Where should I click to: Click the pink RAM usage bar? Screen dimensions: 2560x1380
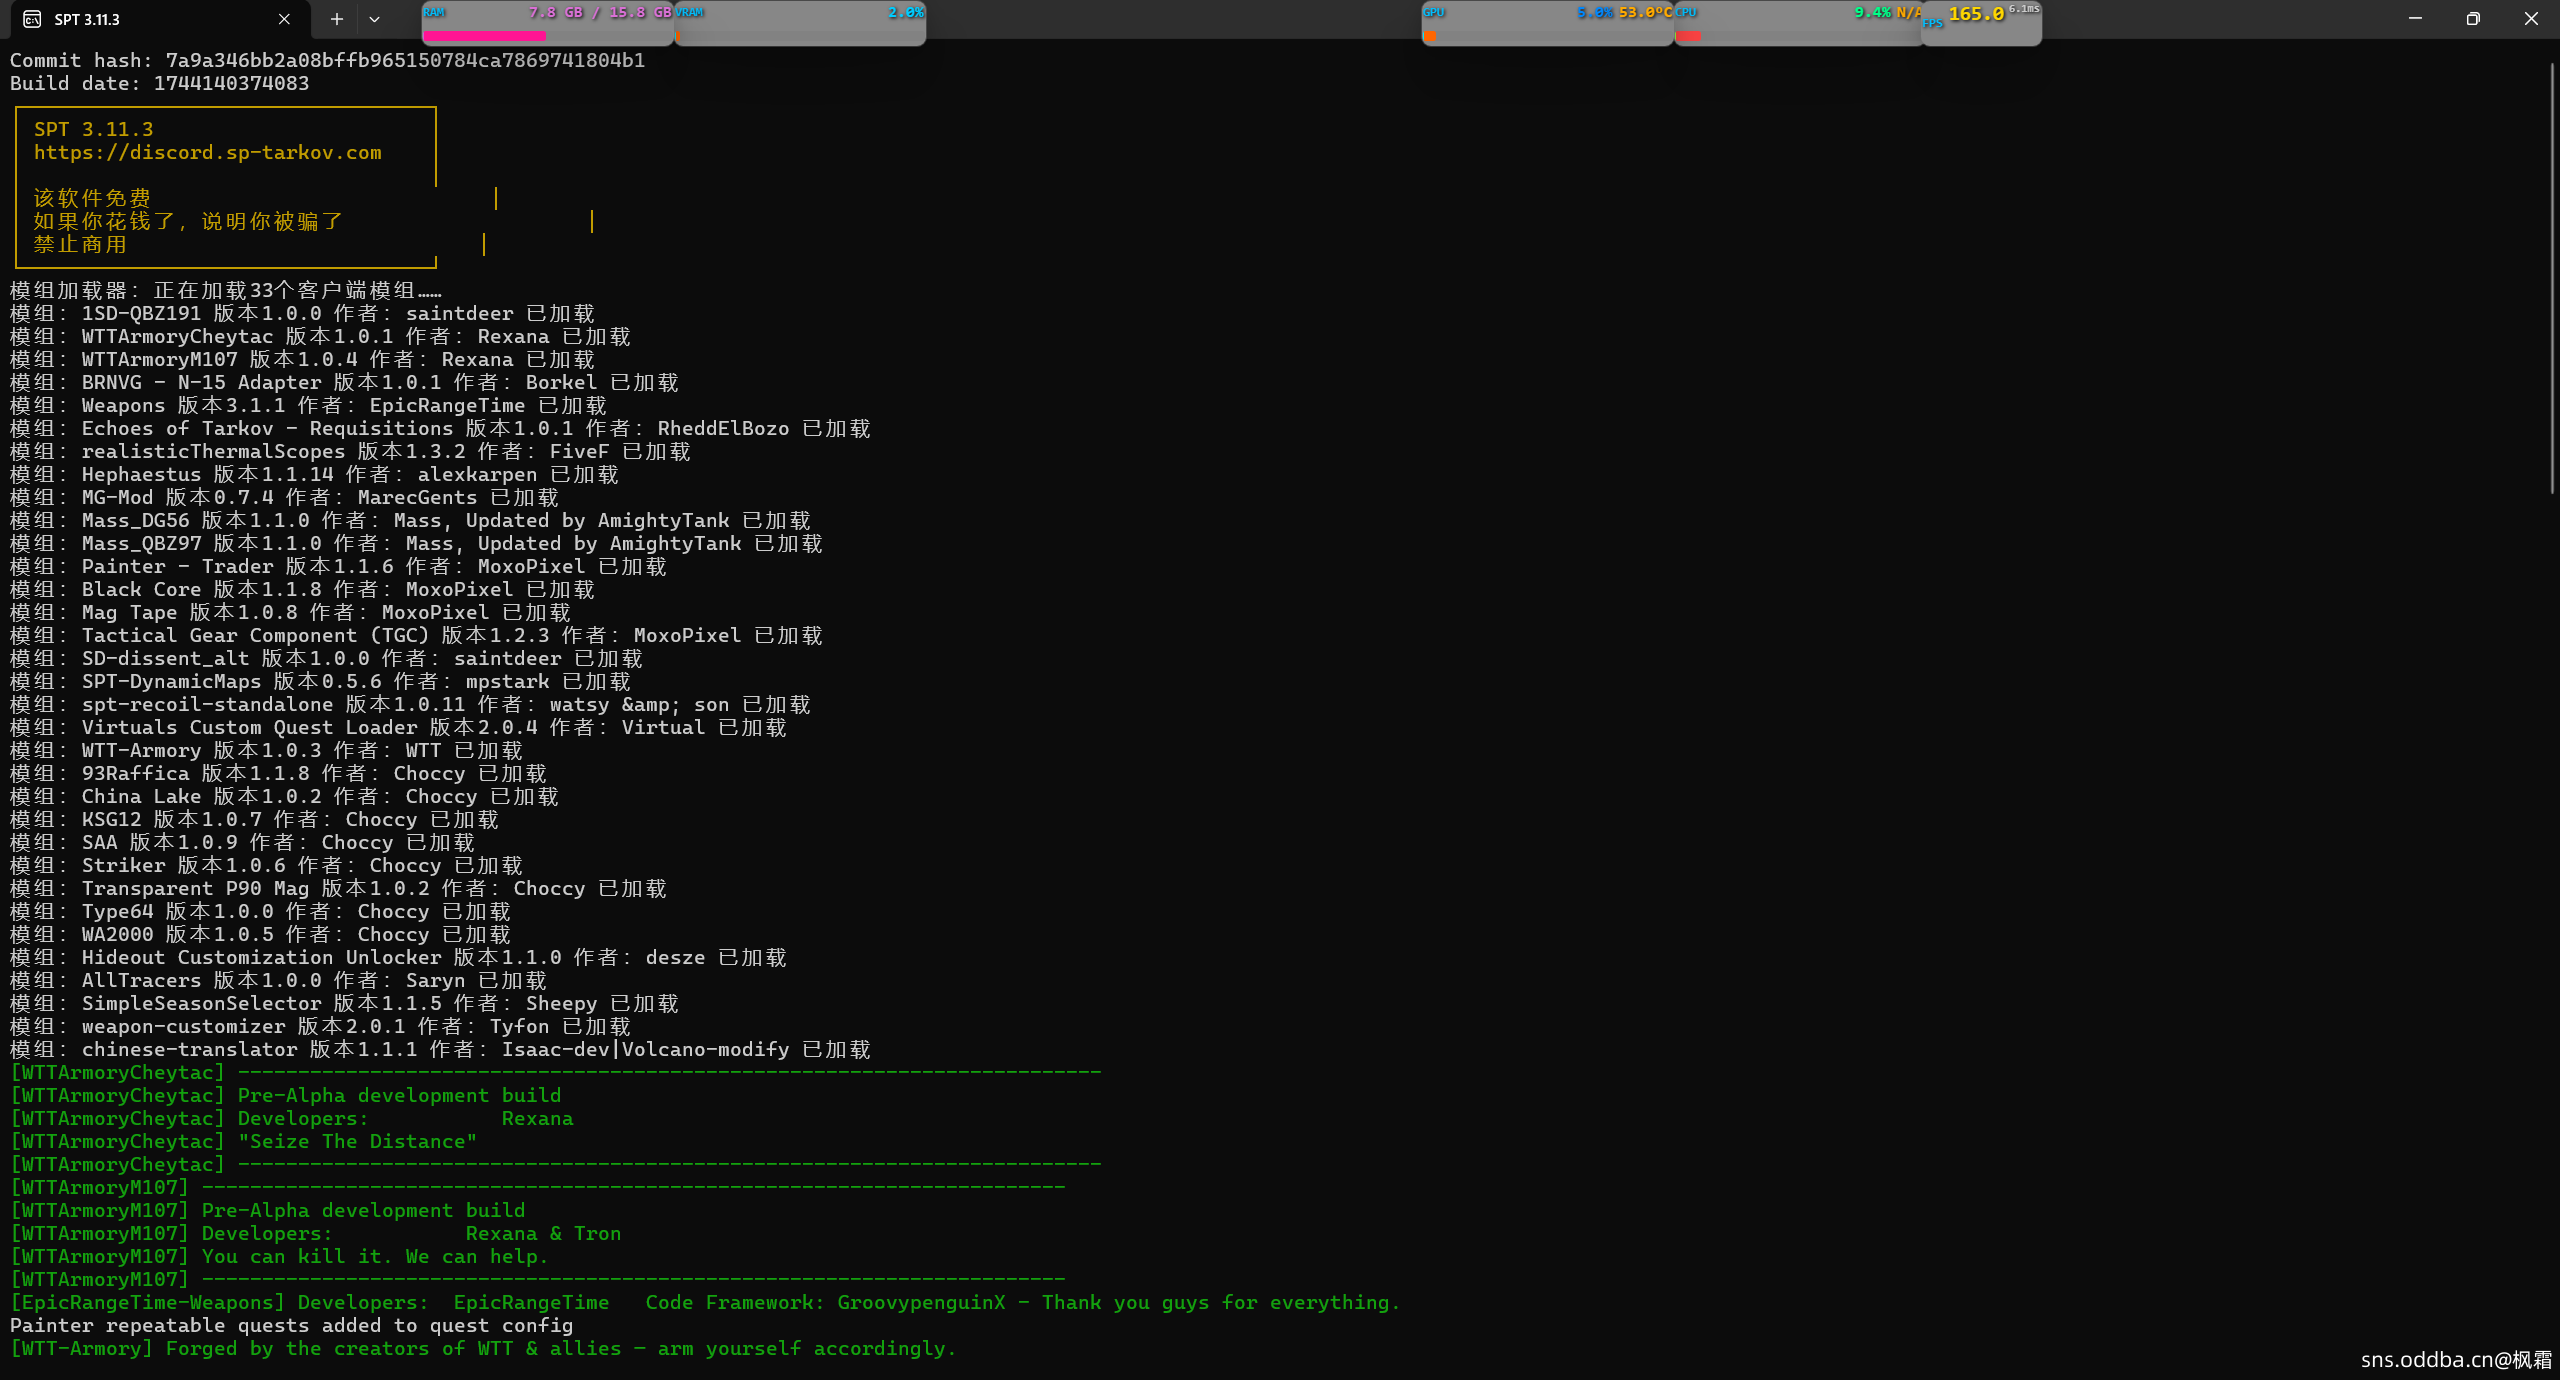pos(484,37)
